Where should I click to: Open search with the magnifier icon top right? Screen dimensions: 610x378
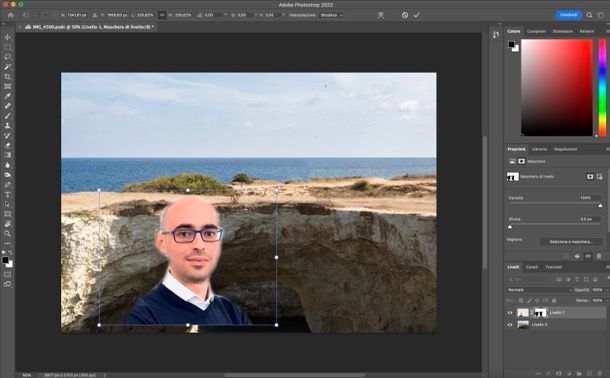(589, 15)
